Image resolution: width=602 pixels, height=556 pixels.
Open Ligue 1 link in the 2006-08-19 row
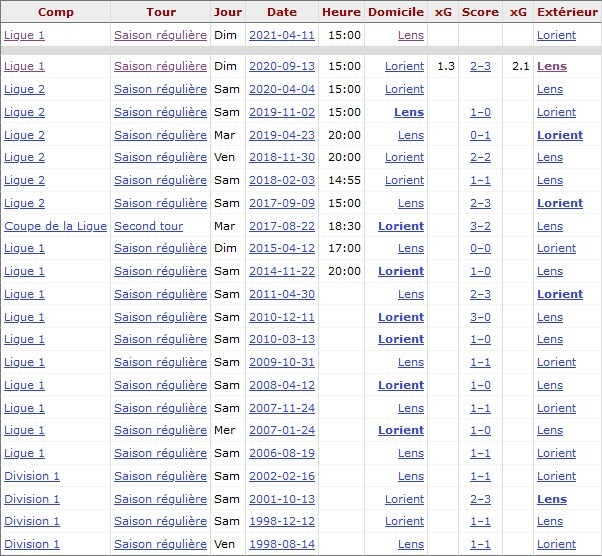(24, 453)
